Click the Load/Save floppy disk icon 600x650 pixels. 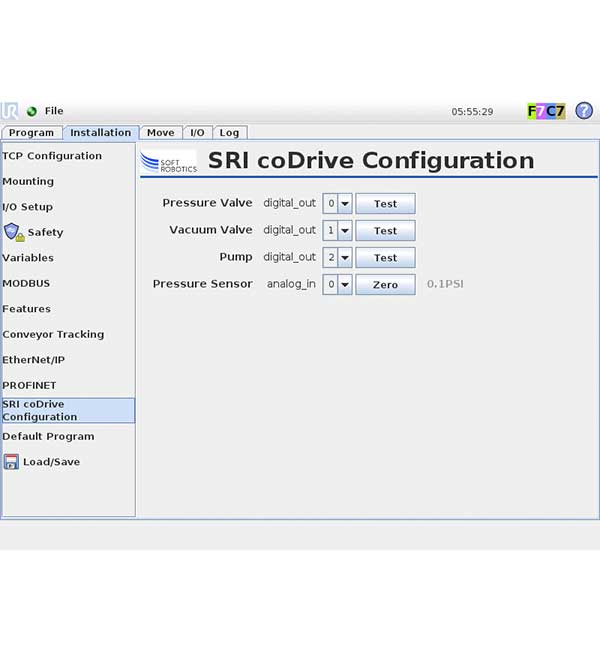click(11, 461)
